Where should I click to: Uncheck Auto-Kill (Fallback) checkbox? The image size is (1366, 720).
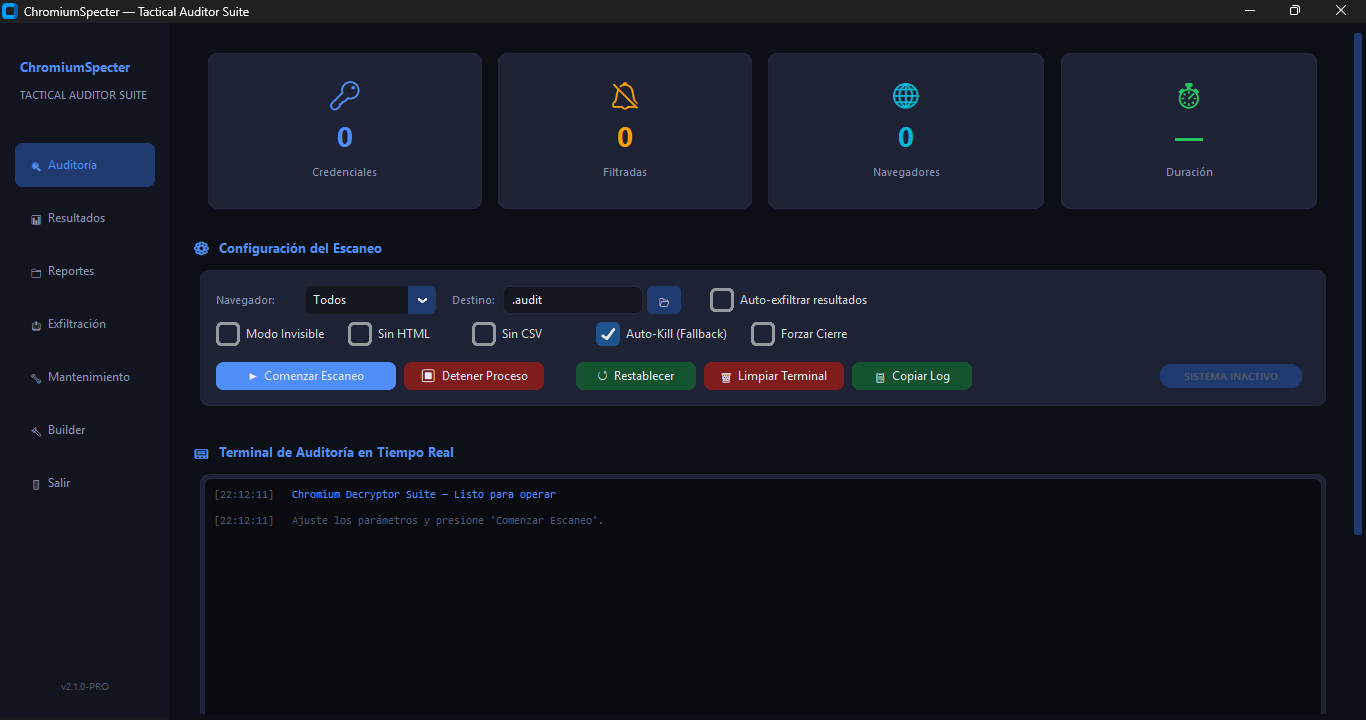point(608,334)
